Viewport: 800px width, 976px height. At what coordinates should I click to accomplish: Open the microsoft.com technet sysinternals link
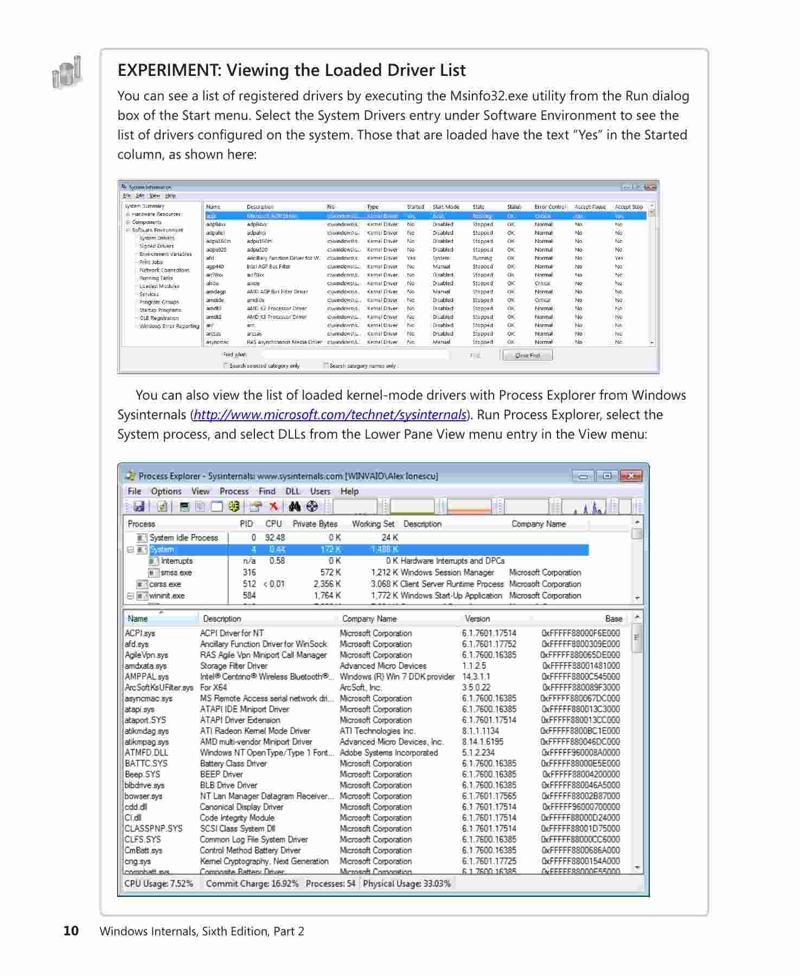click(330, 415)
